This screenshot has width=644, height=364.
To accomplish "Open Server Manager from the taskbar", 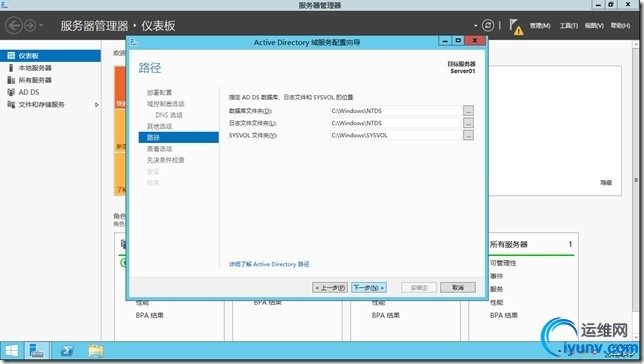I will click(37, 351).
